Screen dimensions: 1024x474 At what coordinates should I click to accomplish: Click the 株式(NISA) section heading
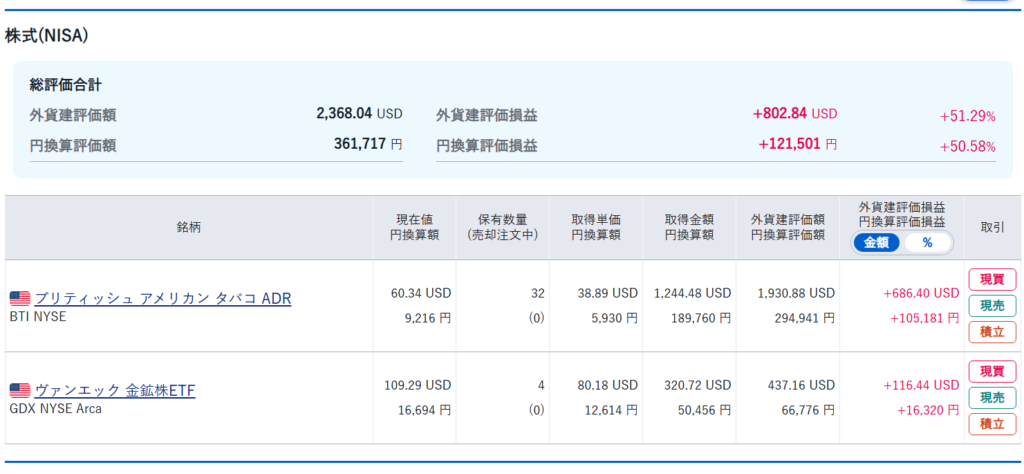(47, 36)
